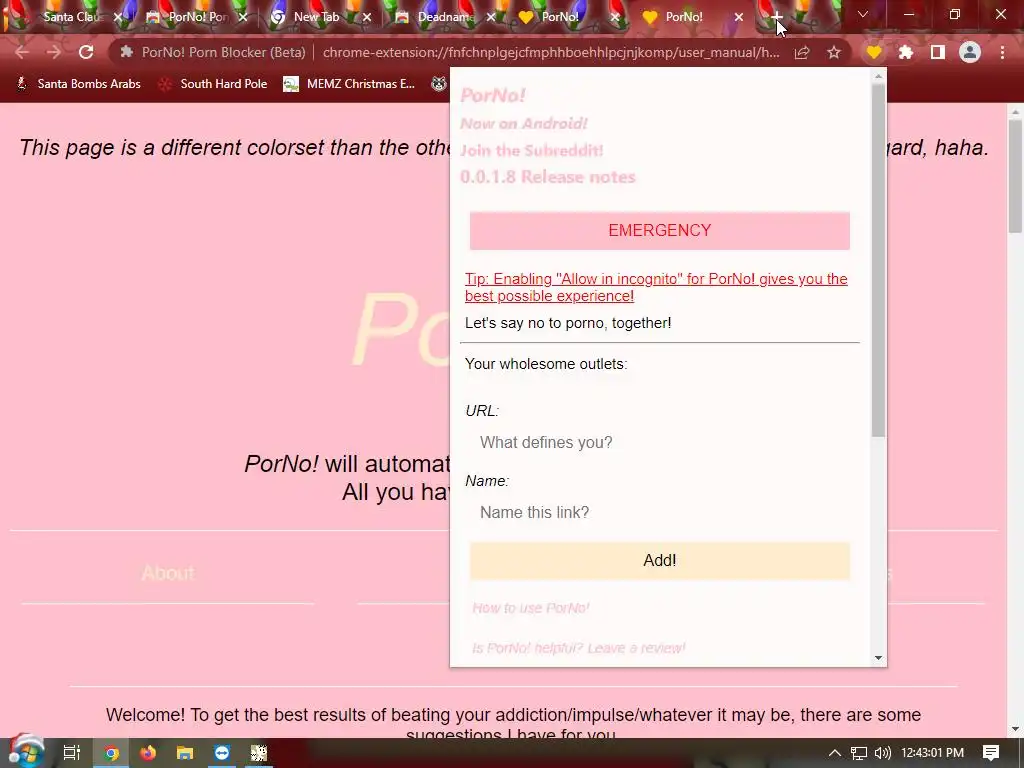Open Task View on taskbar

71,753
